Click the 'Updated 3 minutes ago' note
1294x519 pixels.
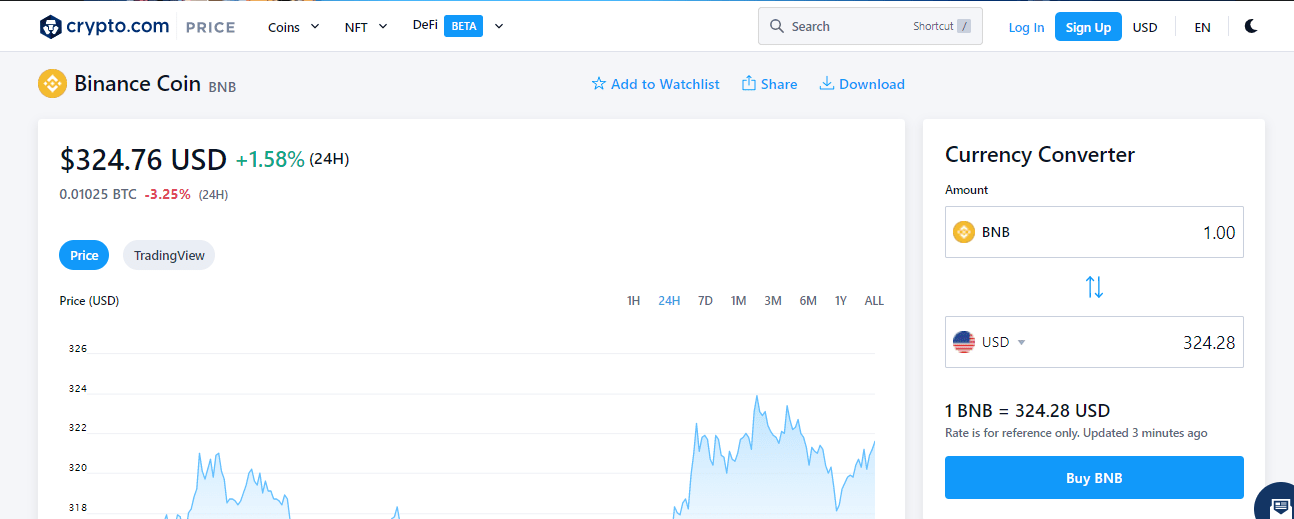pos(1145,433)
